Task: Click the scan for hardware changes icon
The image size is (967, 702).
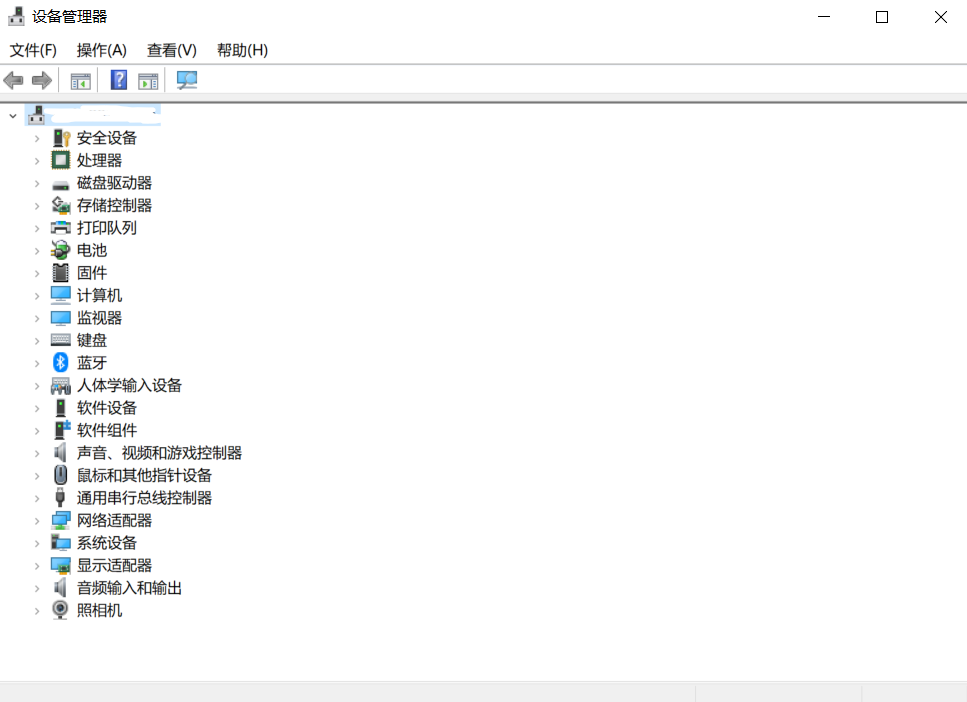Action: 186,81
